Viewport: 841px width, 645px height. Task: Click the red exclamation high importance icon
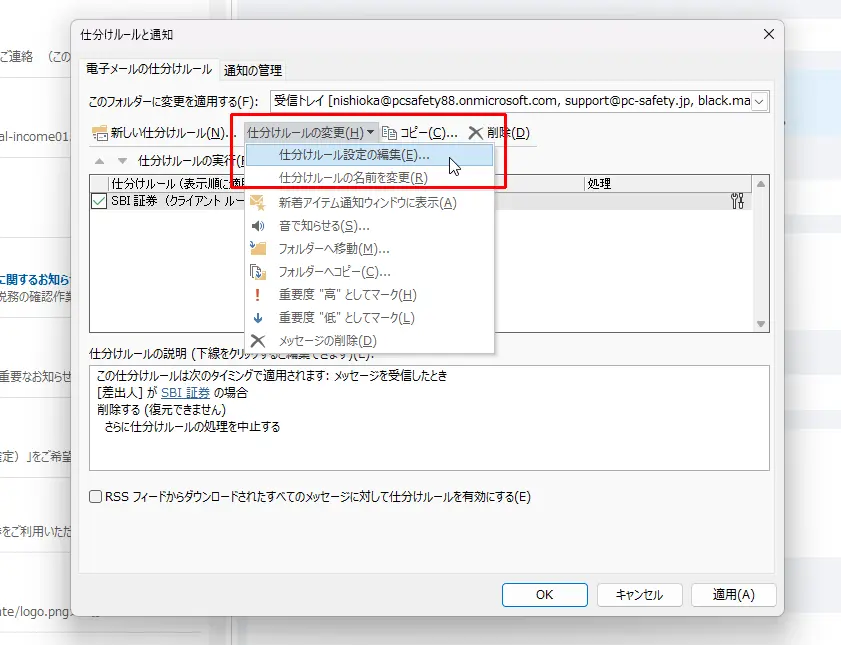(257, 295)
